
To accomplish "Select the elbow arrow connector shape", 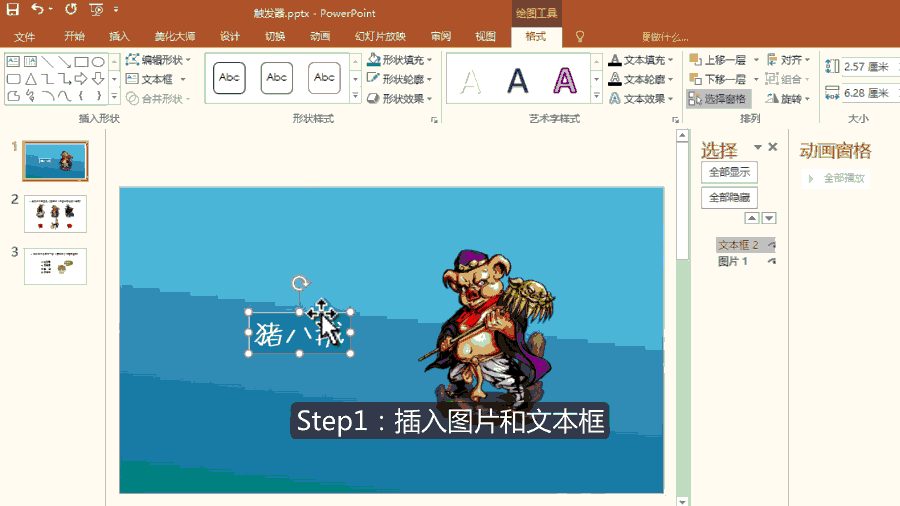I will coord(64,79).
